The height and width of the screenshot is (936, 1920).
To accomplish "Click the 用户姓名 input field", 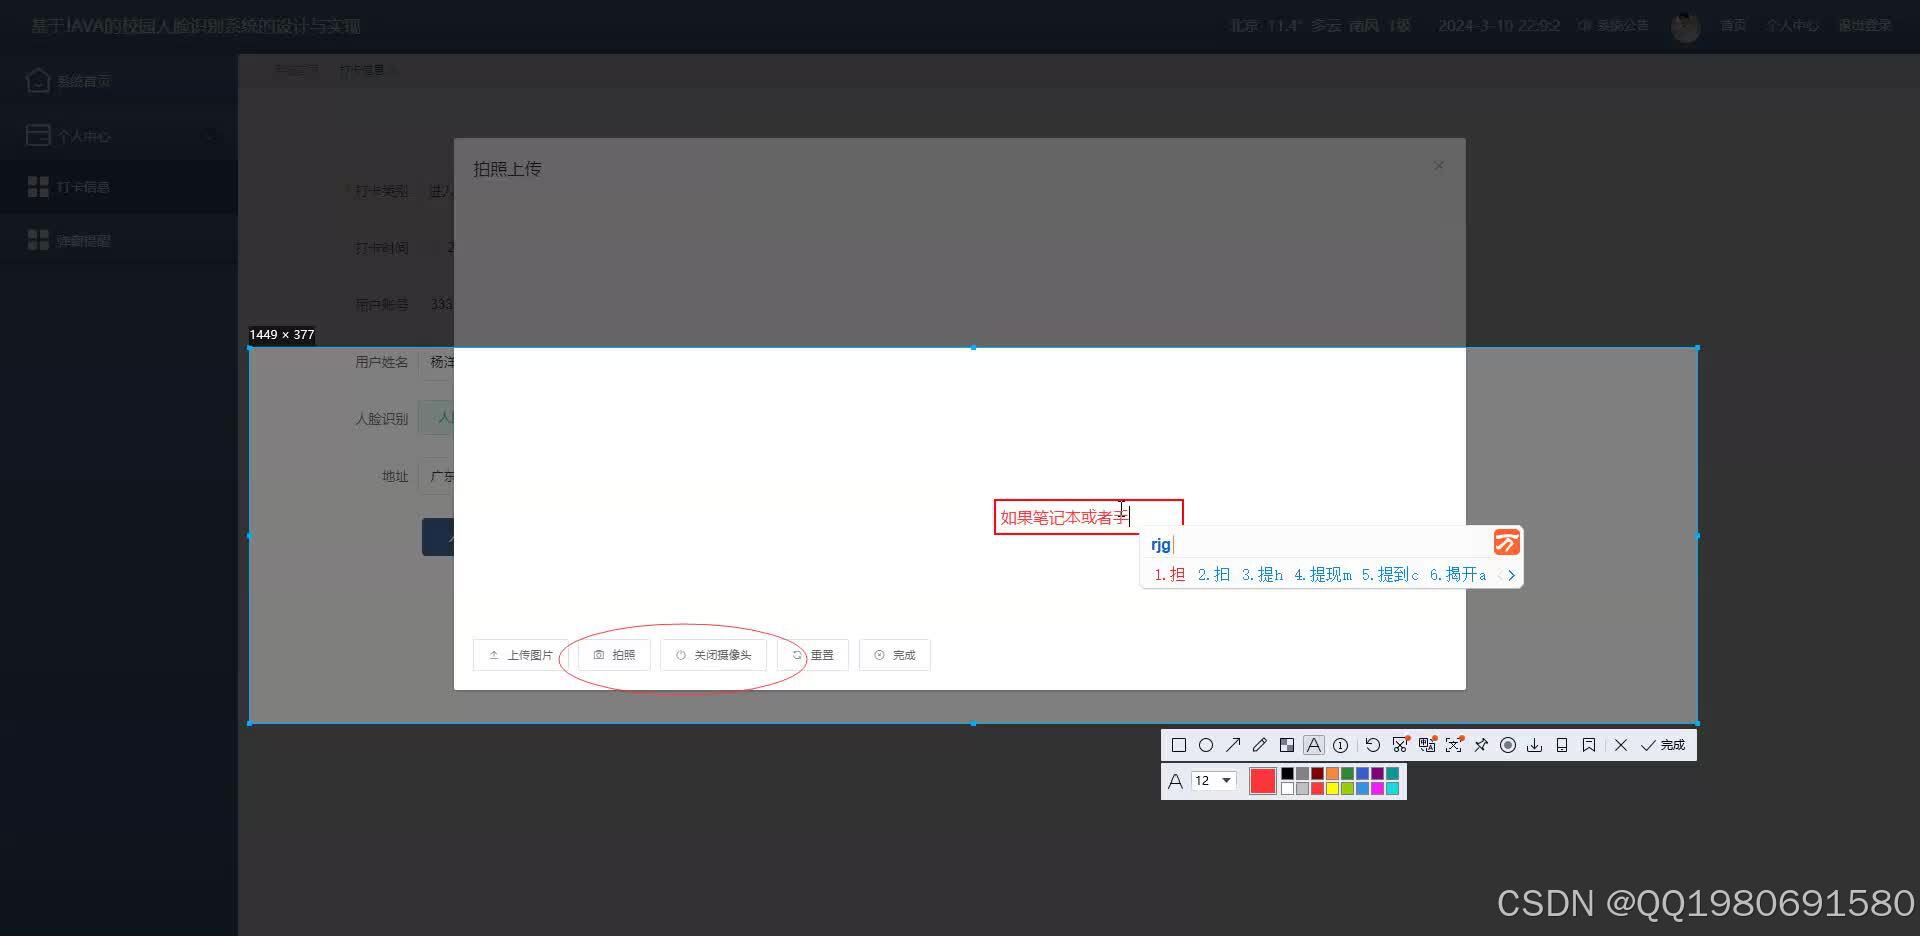I will click(437, 362).
